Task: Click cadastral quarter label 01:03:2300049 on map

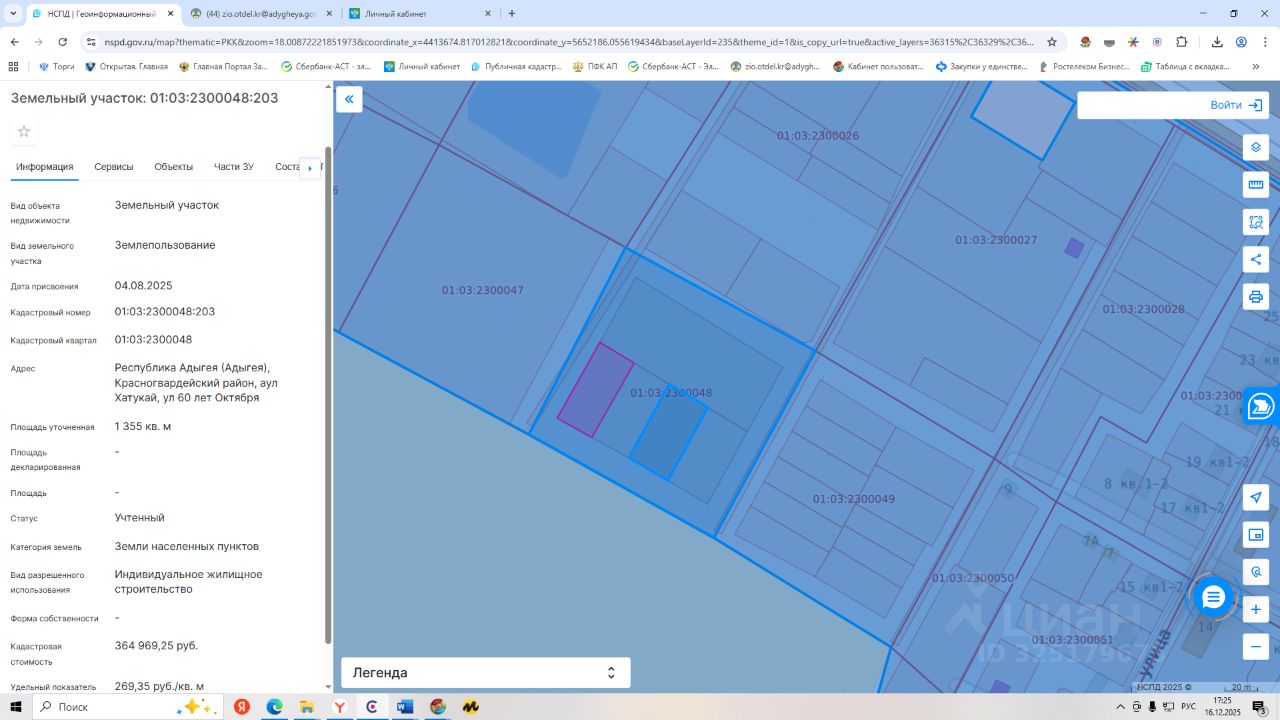Action: tap(854, 499)
